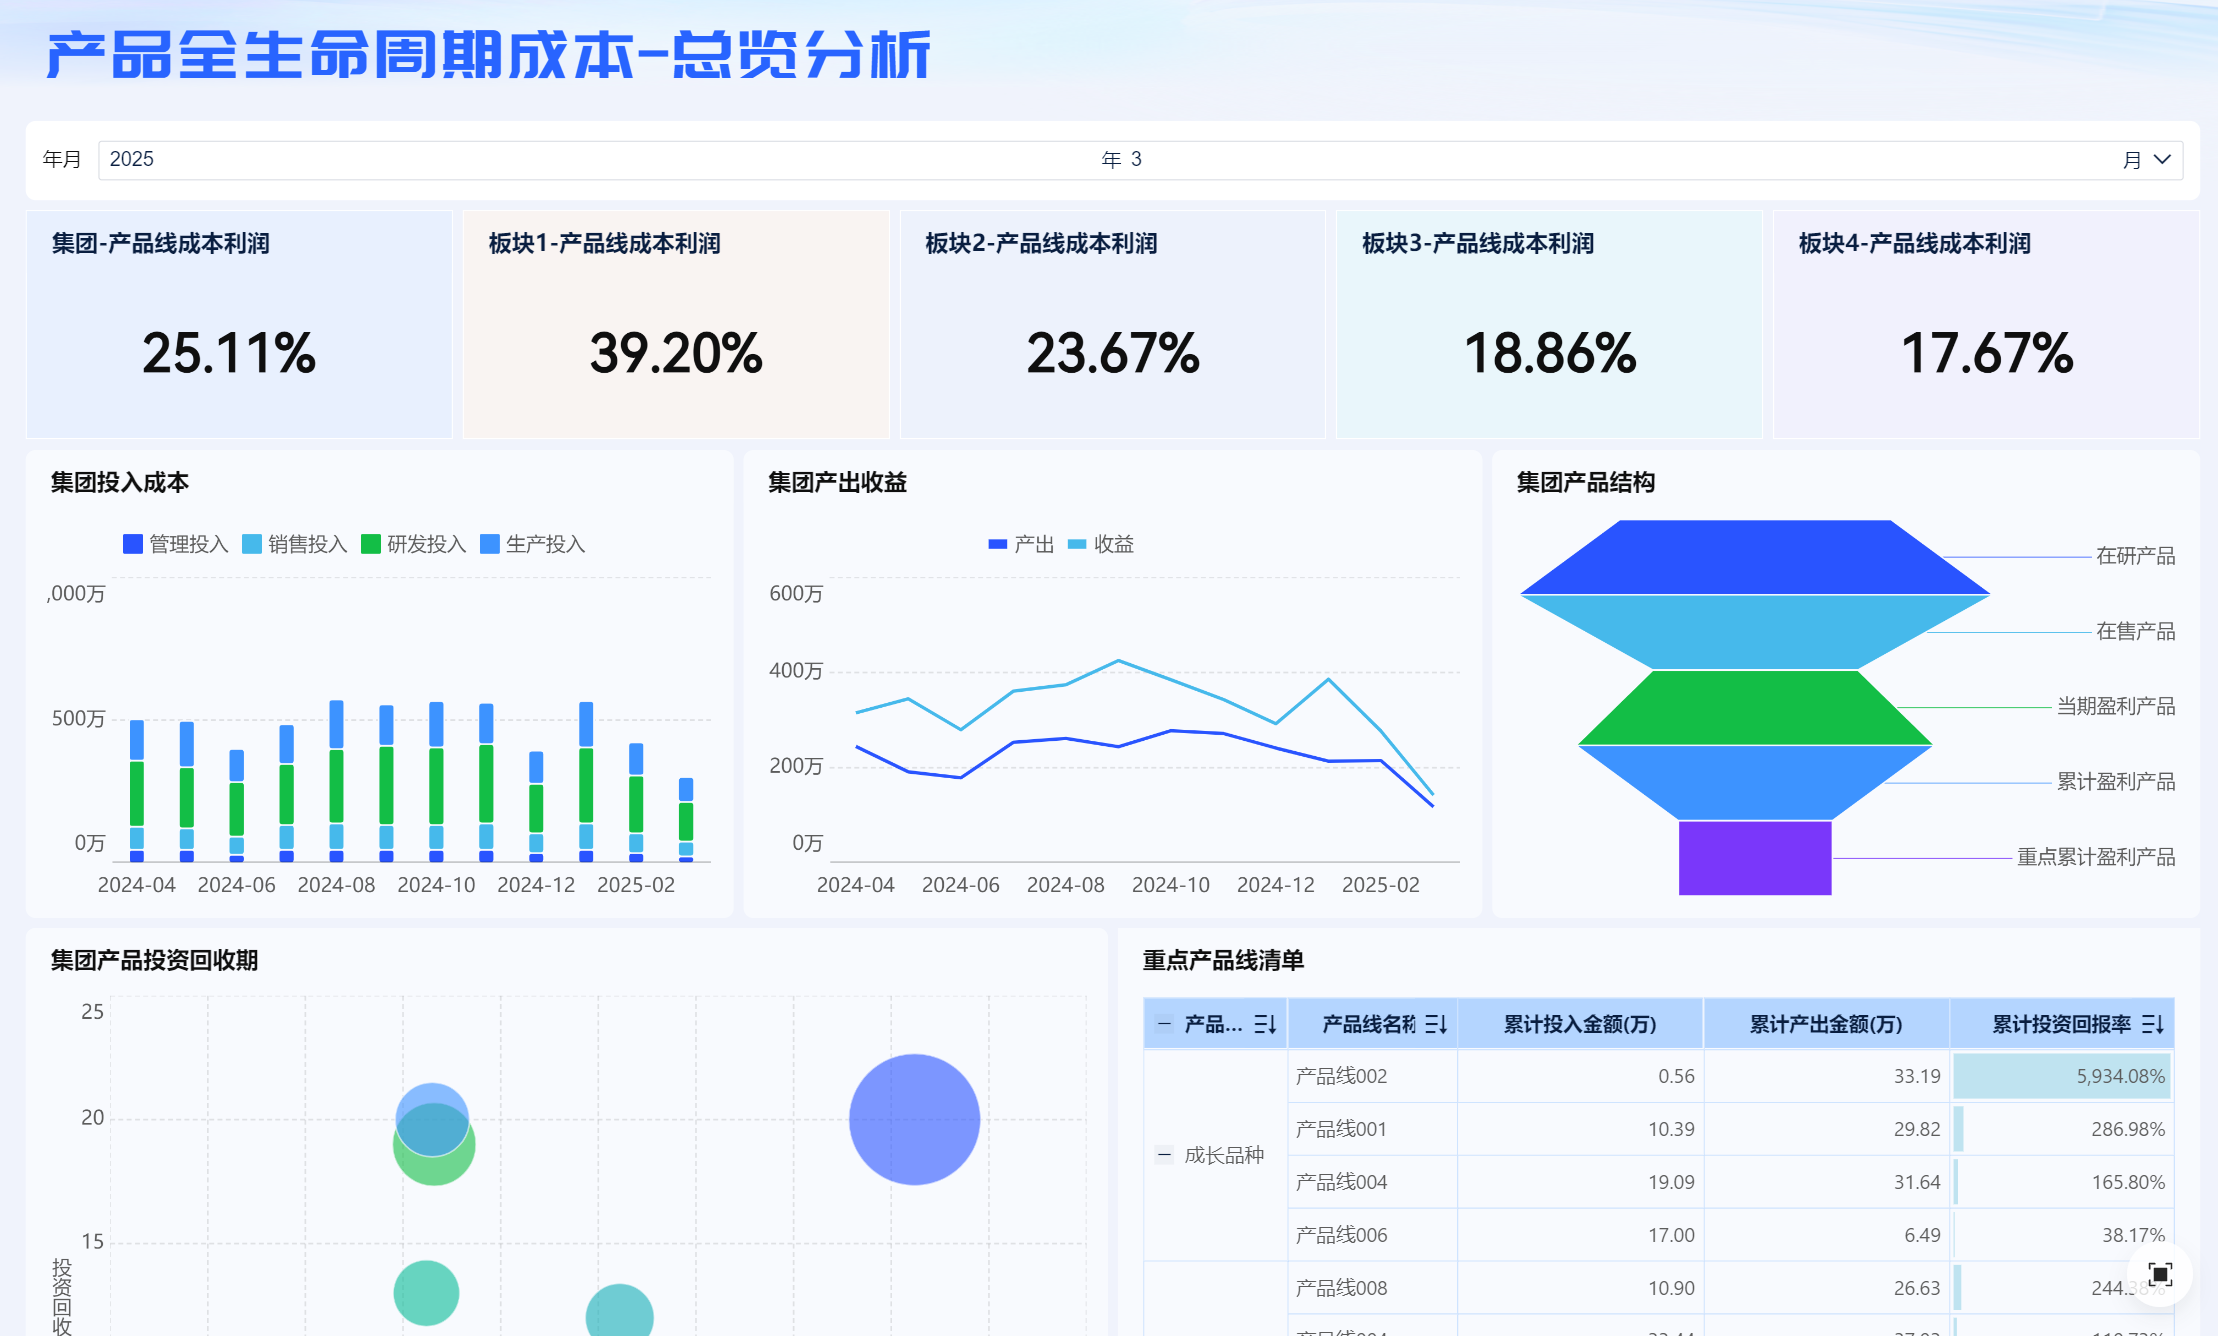Click the 165.80% return rate cell
Screen dimensions: 2218x1336
(x=2062, y=1182)
